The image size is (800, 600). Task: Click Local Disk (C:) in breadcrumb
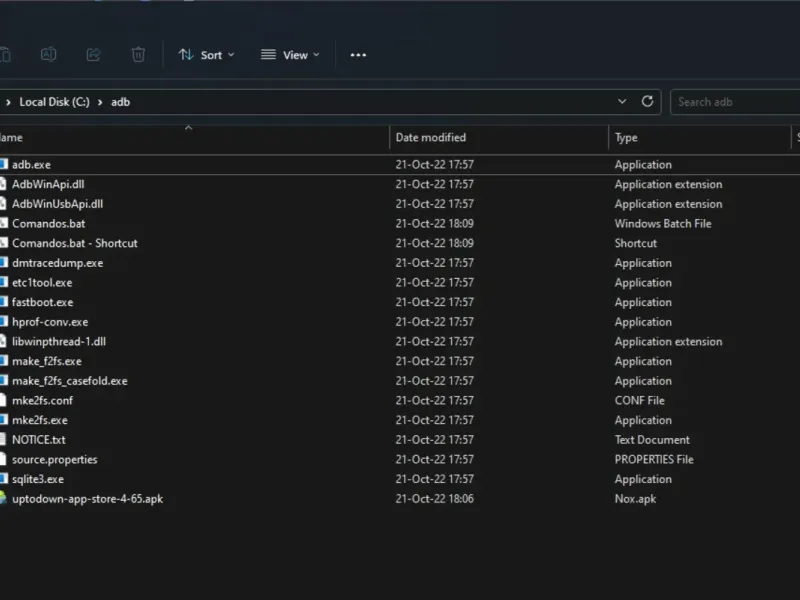[x=55, y=102]
